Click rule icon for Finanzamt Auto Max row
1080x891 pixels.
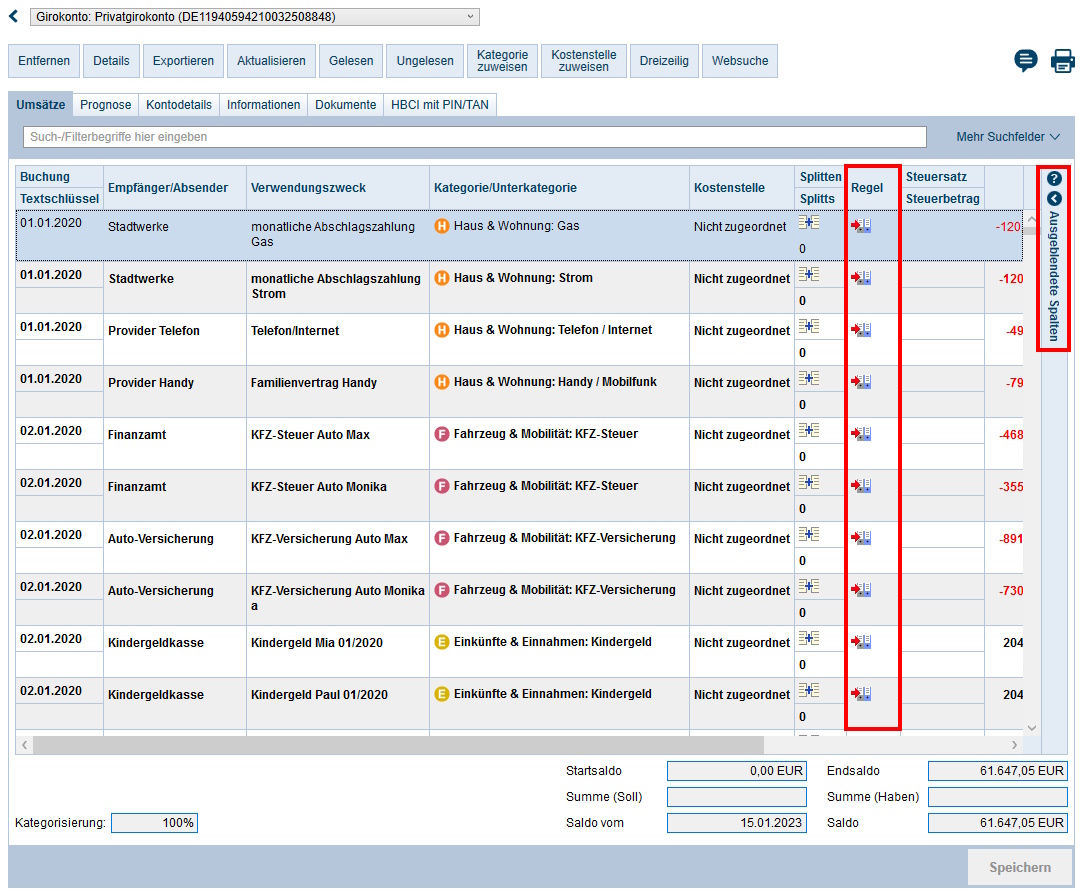tap(861, 433)
